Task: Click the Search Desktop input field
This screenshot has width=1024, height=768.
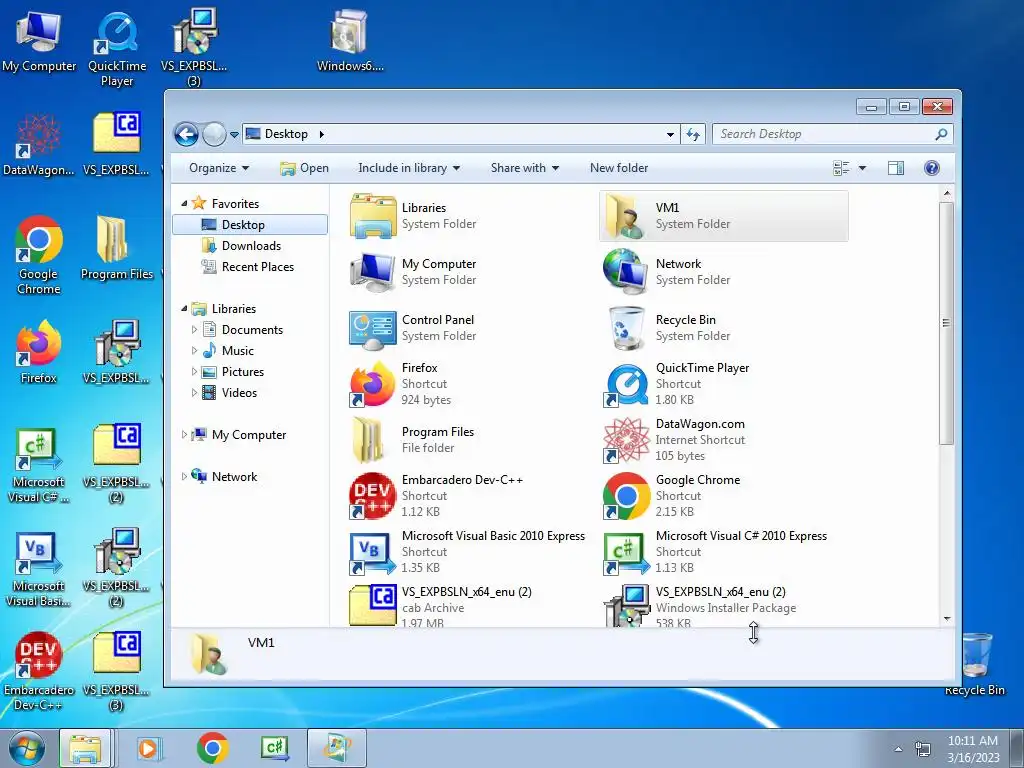Action: (825, 134)
